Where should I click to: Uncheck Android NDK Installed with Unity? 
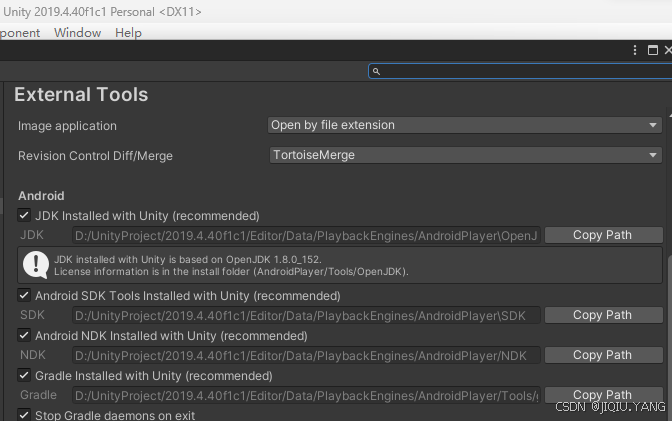coord(24,335)
